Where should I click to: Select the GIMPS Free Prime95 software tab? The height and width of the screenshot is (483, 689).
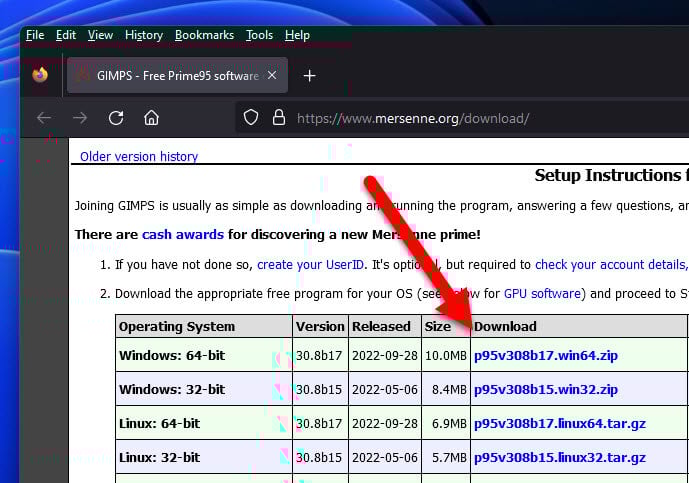pyautogui.click(x=178, y=75)
